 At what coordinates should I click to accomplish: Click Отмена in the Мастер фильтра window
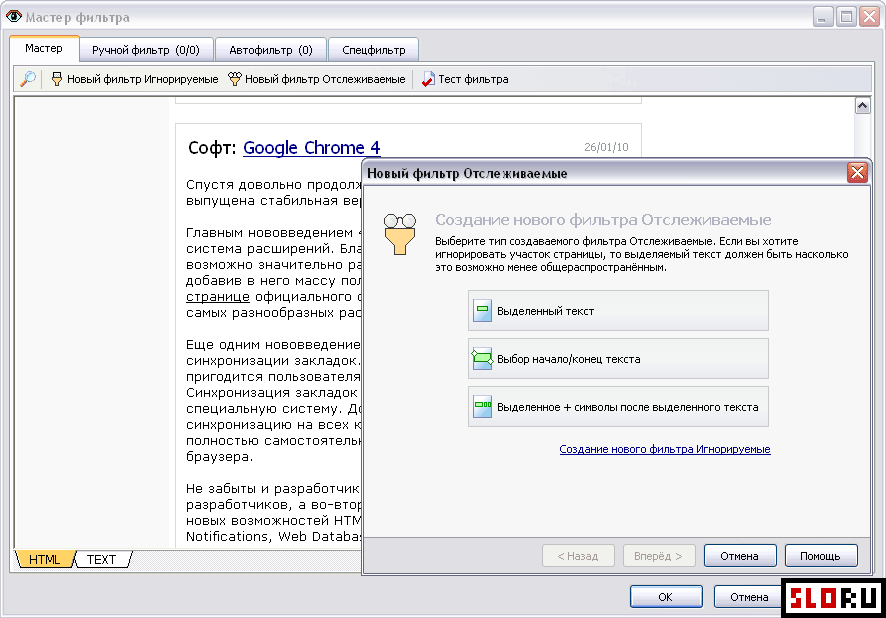(x=749, y=597)
